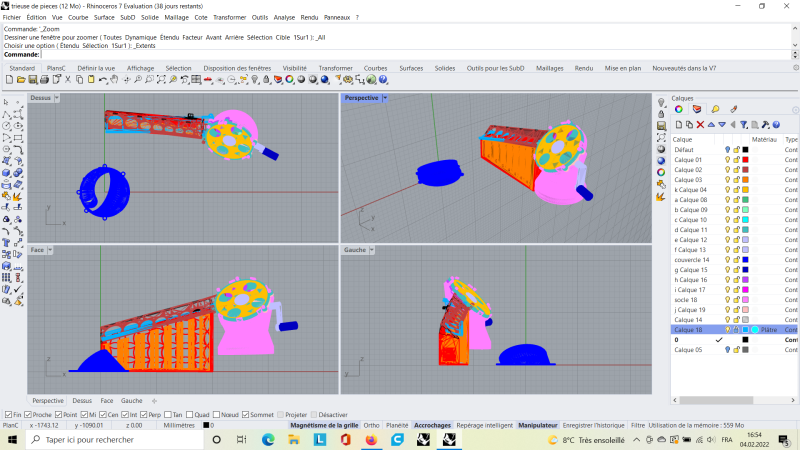This screenshot has height=450, width=800.
Task: Hide layer Calque 01 using bulb icon
Action: tap(728, 160)
